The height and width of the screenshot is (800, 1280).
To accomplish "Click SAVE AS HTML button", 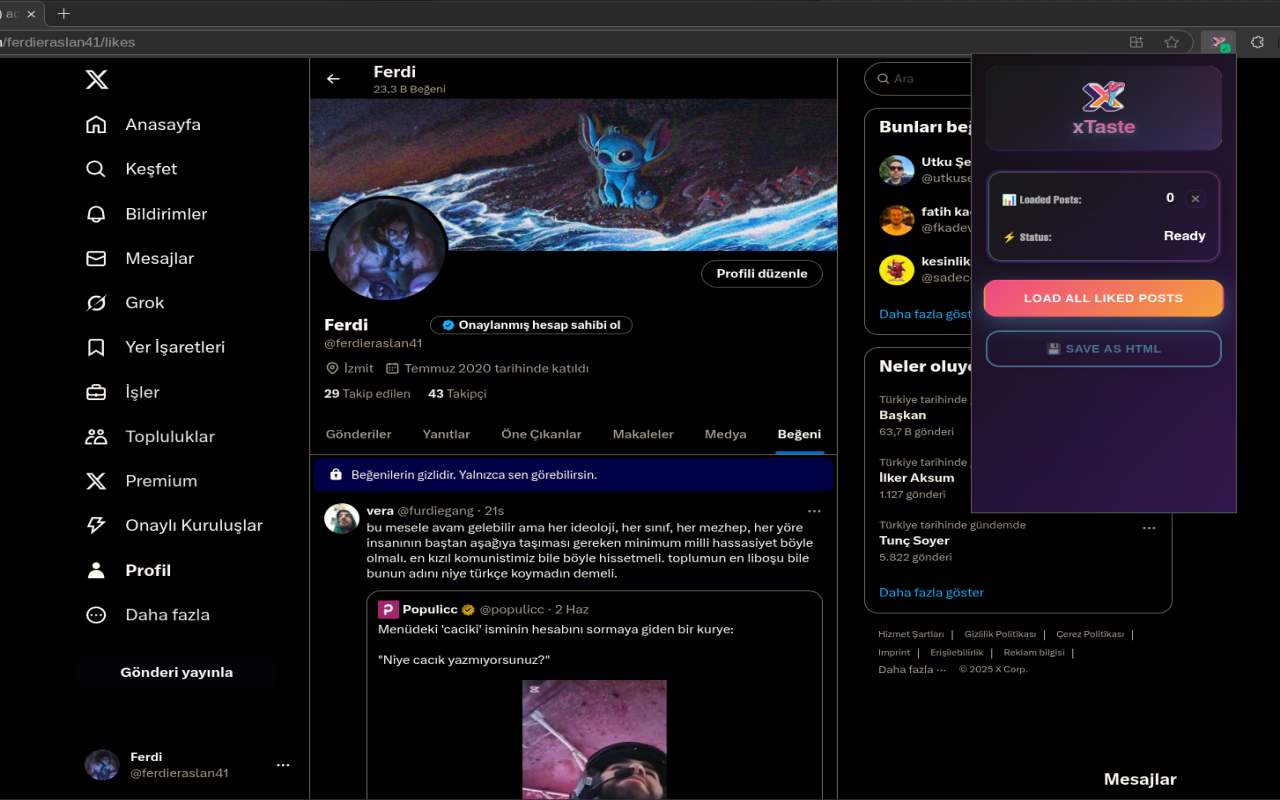I will 1103,349.
